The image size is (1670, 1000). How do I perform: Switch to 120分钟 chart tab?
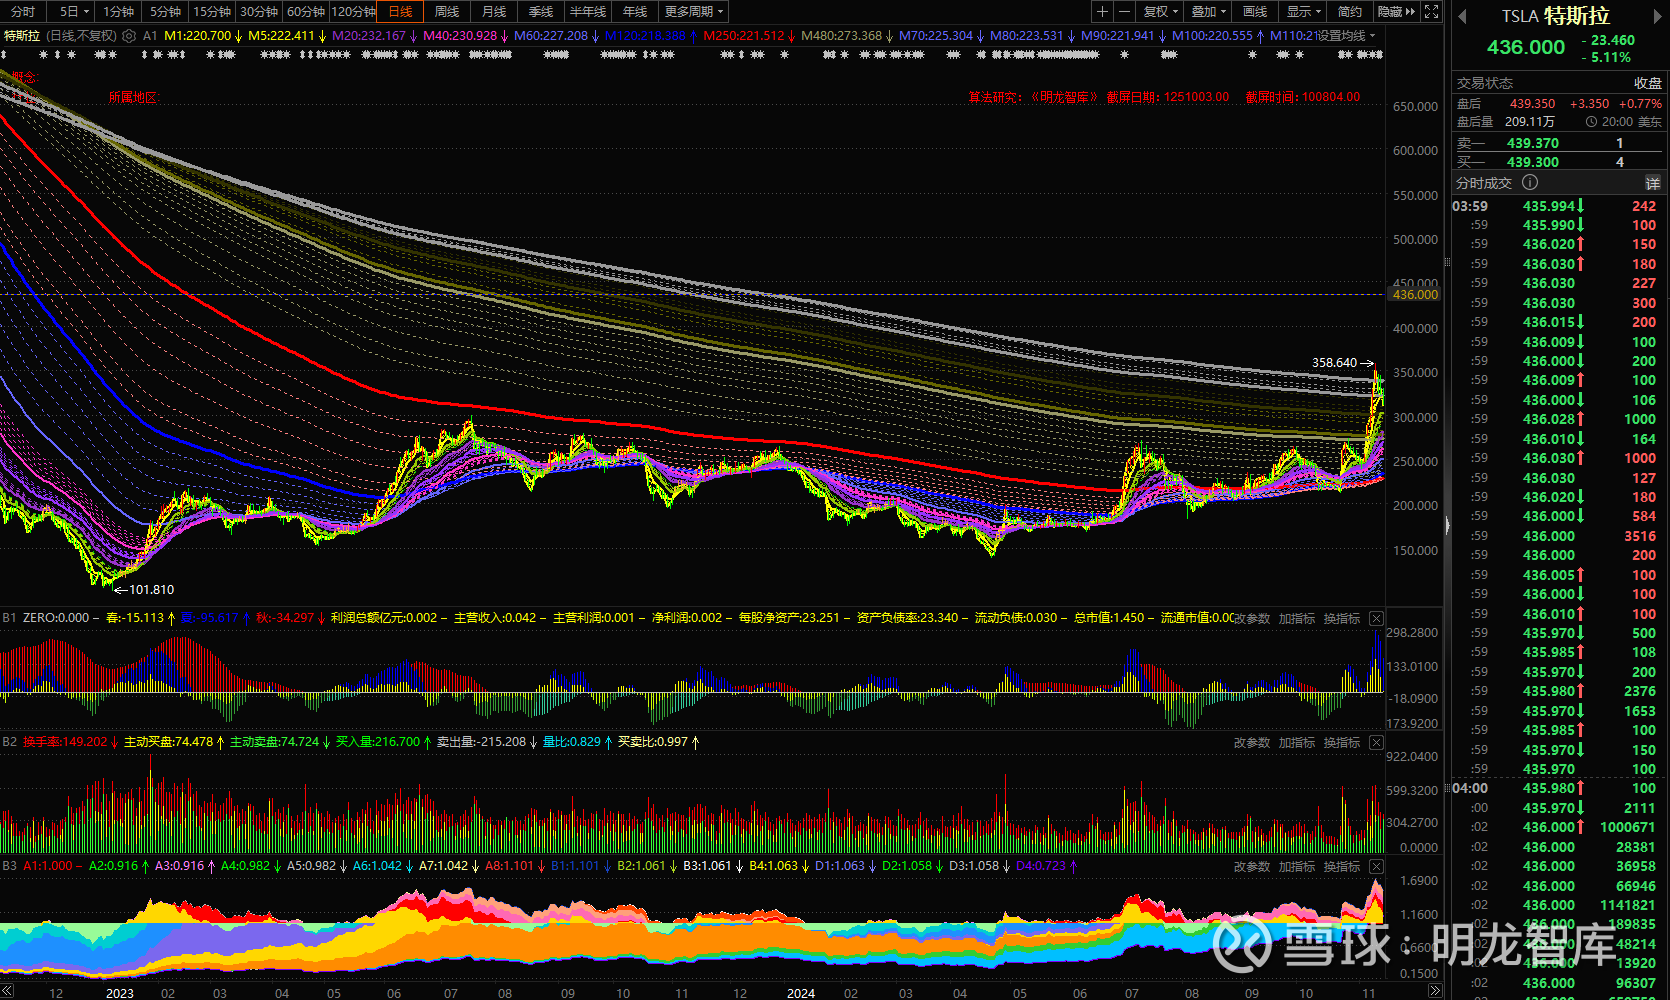pos(353,12)
